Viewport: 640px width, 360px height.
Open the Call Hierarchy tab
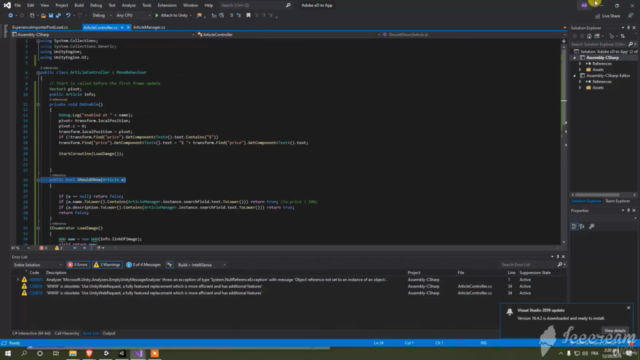point(67,333)
